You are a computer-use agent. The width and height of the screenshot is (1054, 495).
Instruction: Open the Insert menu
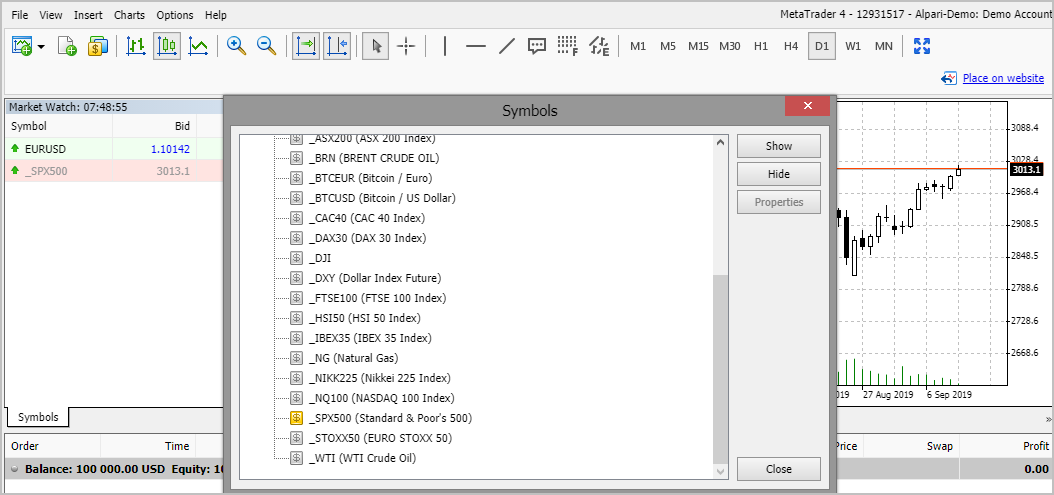(x=88, y=15)
